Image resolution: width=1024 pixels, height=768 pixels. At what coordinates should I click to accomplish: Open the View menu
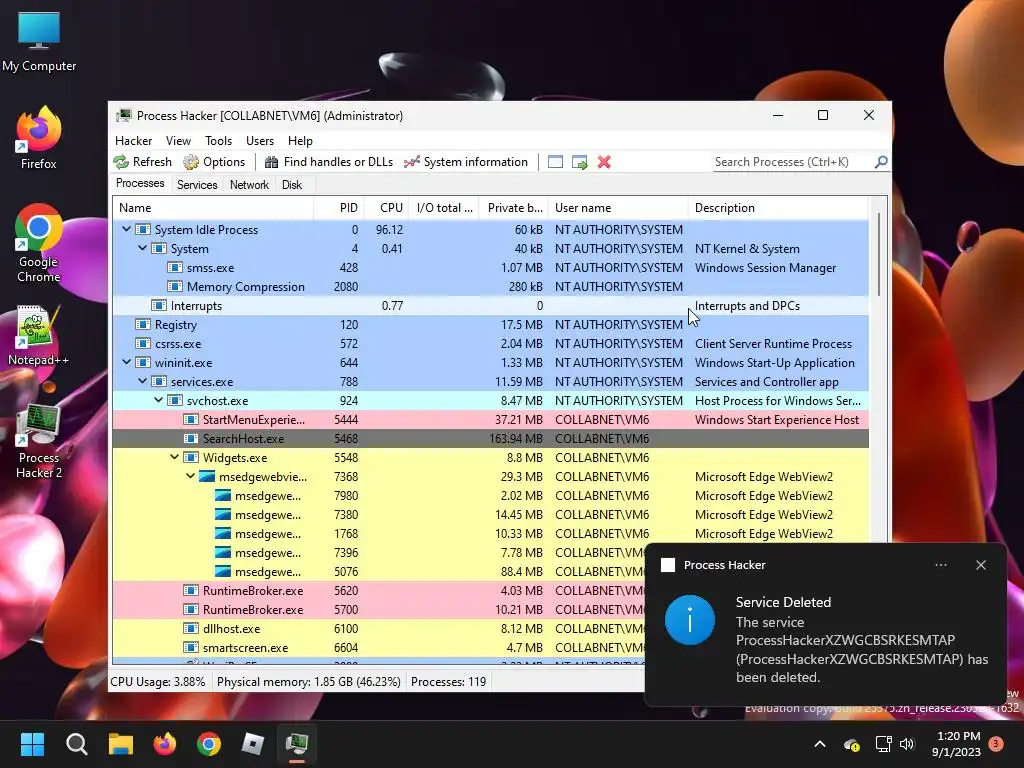178,140
